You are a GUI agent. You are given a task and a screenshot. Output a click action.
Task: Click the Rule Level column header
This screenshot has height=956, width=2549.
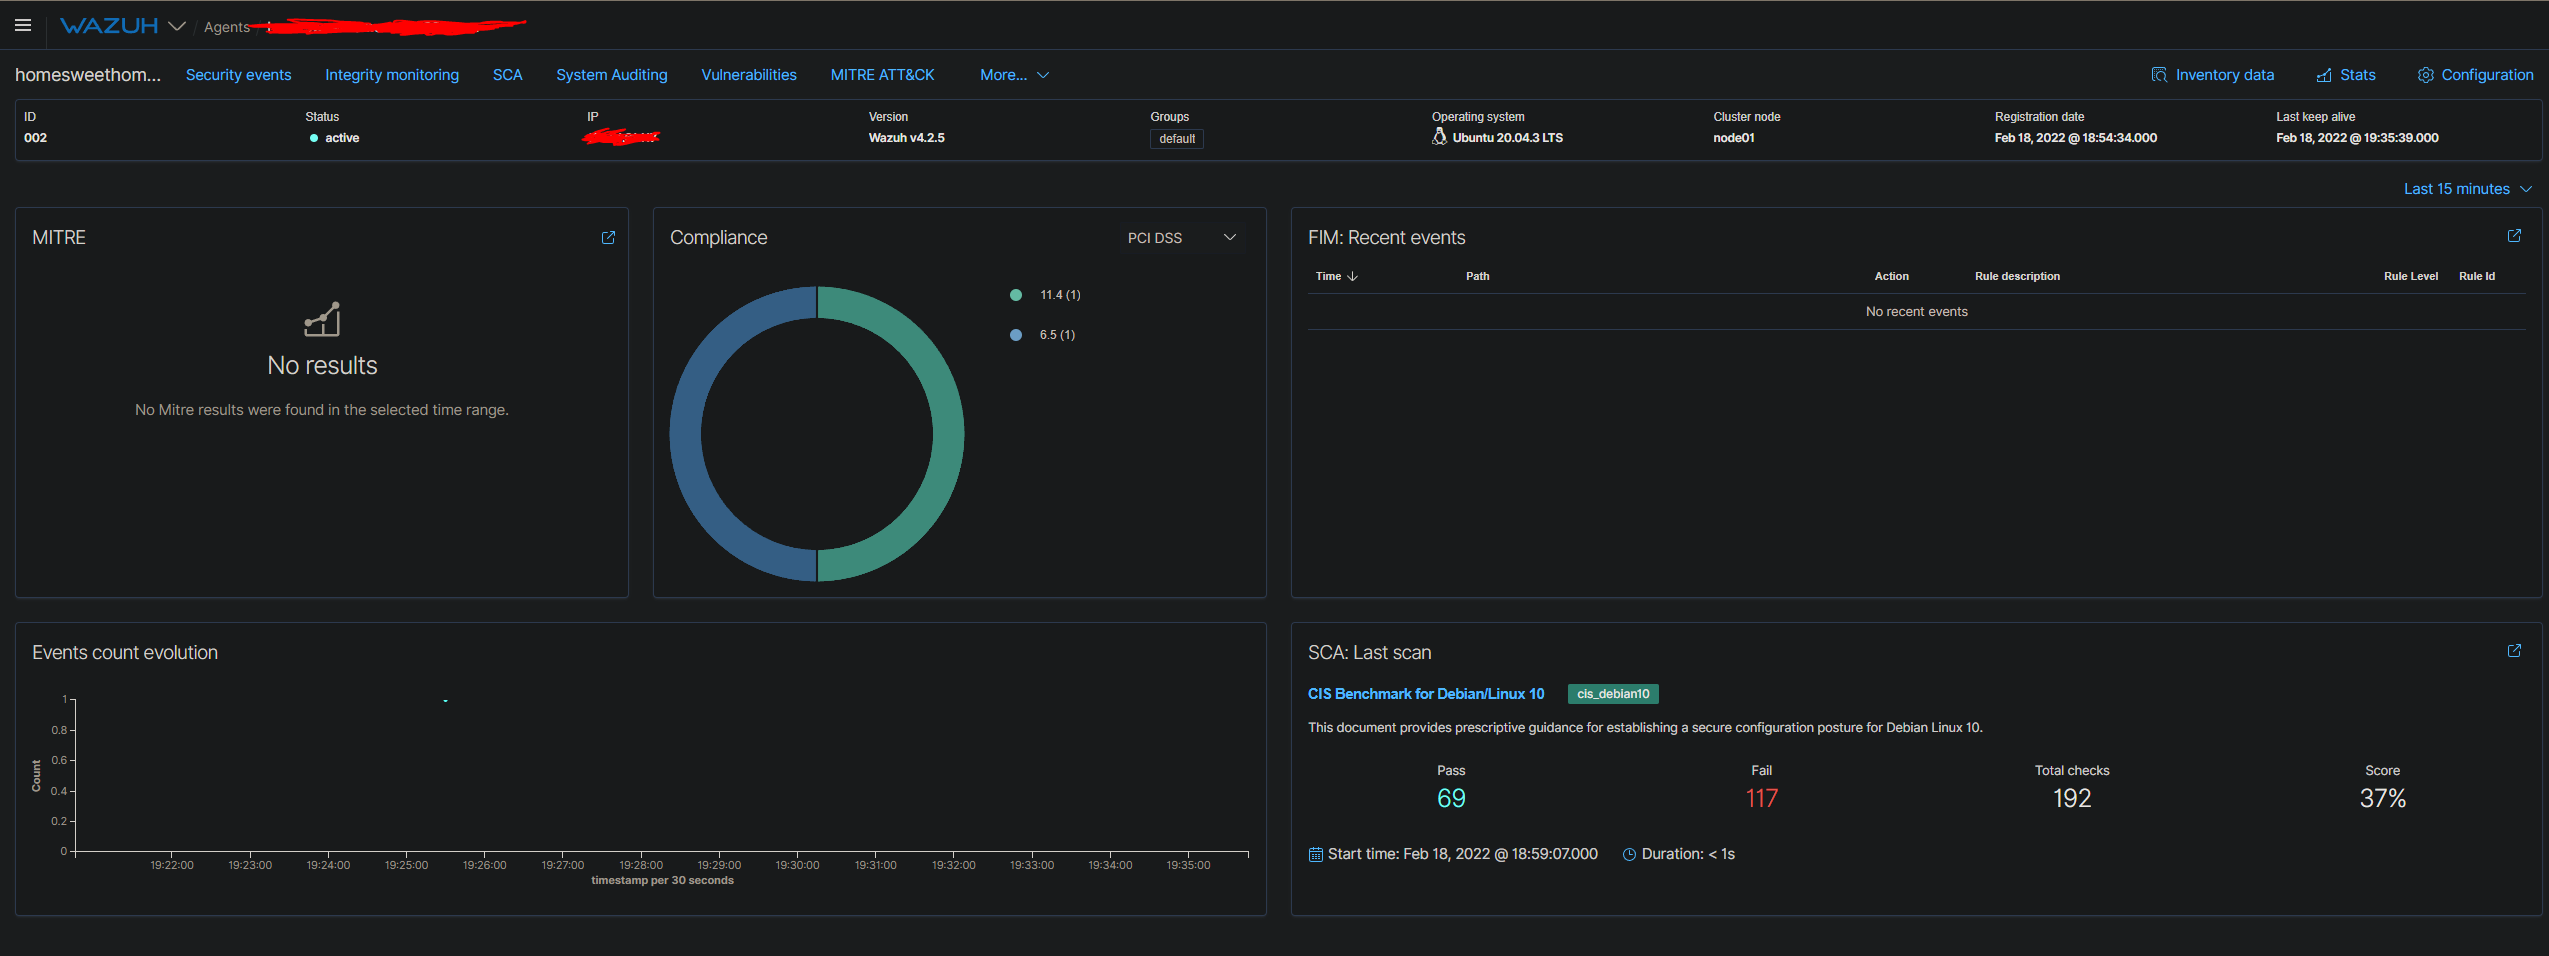[x=2411, y=276]
